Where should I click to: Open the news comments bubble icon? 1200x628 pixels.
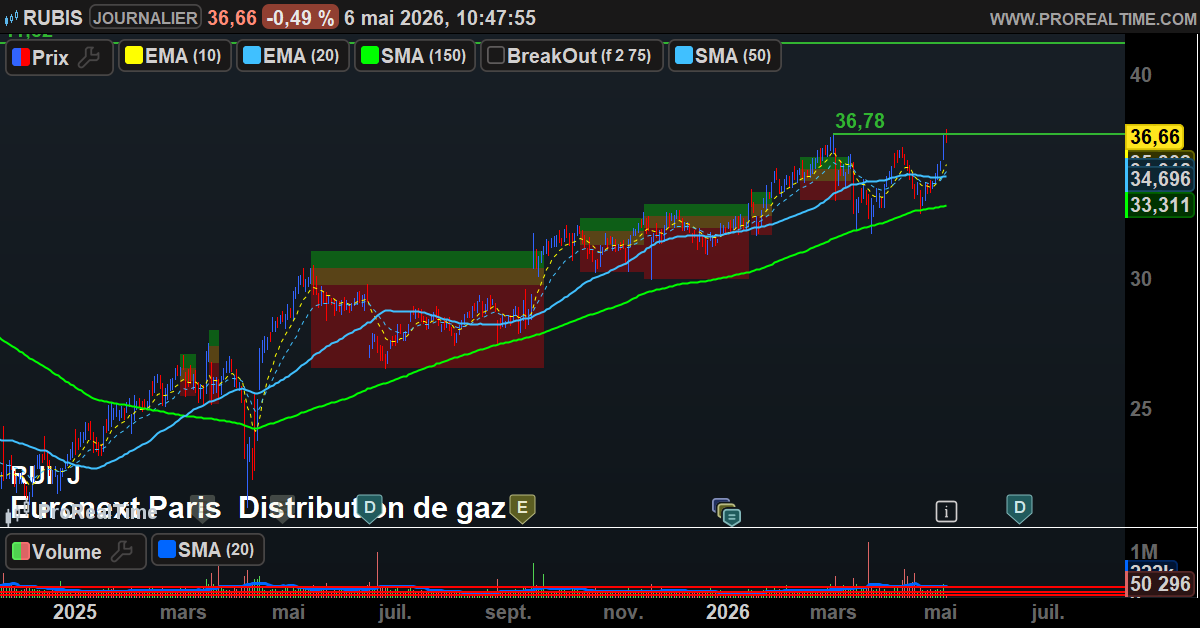click(x=727, y=512)
